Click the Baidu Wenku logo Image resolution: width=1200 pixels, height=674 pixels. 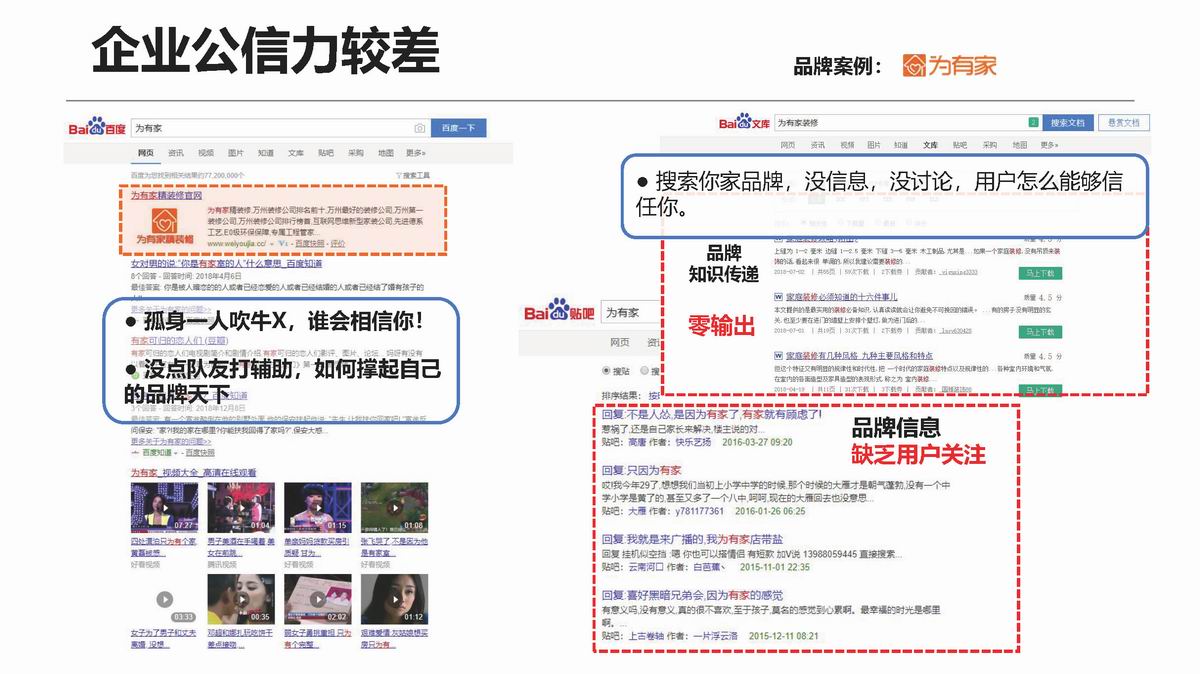point(745,123)
